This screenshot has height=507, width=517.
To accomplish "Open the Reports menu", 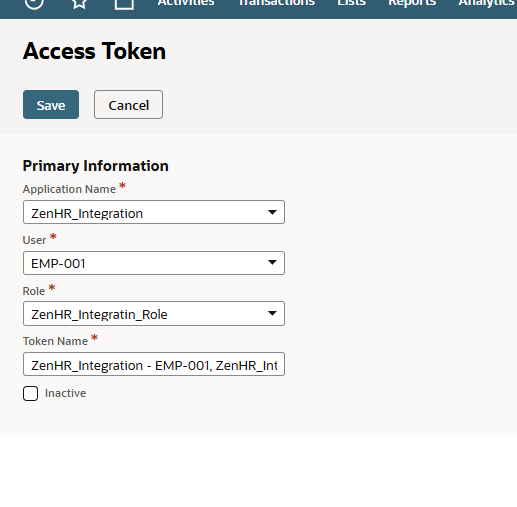I will [x=412, y=3].
